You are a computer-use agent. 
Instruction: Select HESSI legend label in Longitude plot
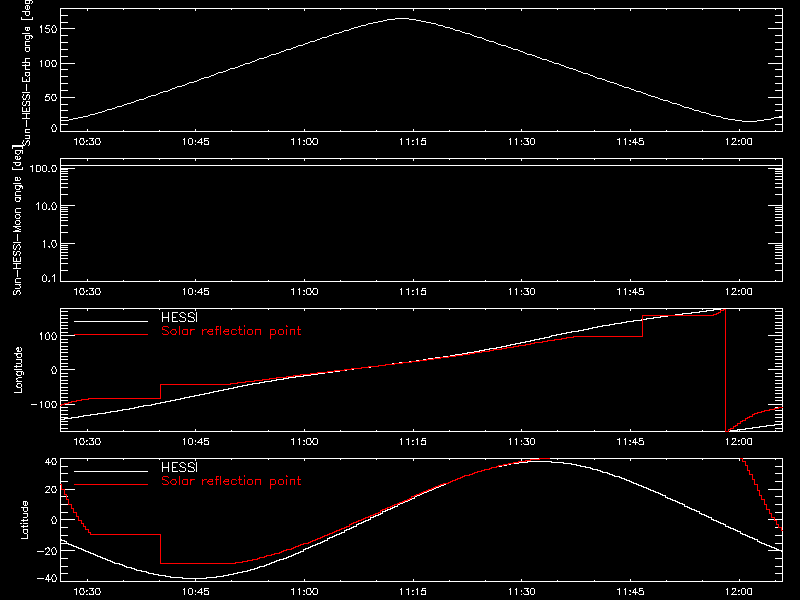[x=179, y=317]
